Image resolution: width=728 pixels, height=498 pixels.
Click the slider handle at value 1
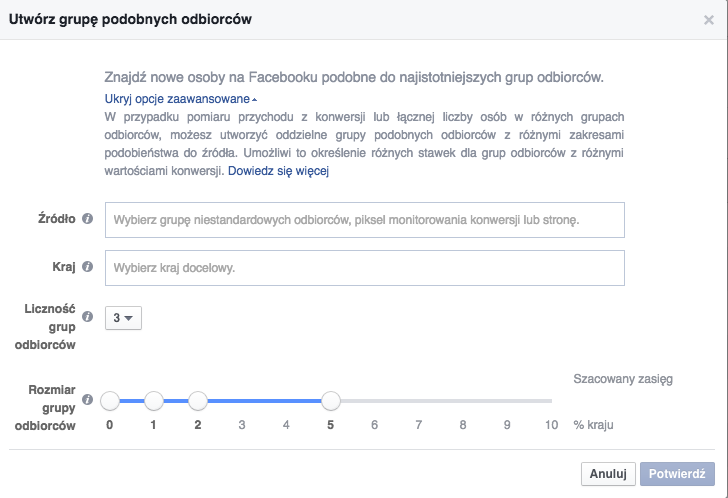click(x=154, y=401)
